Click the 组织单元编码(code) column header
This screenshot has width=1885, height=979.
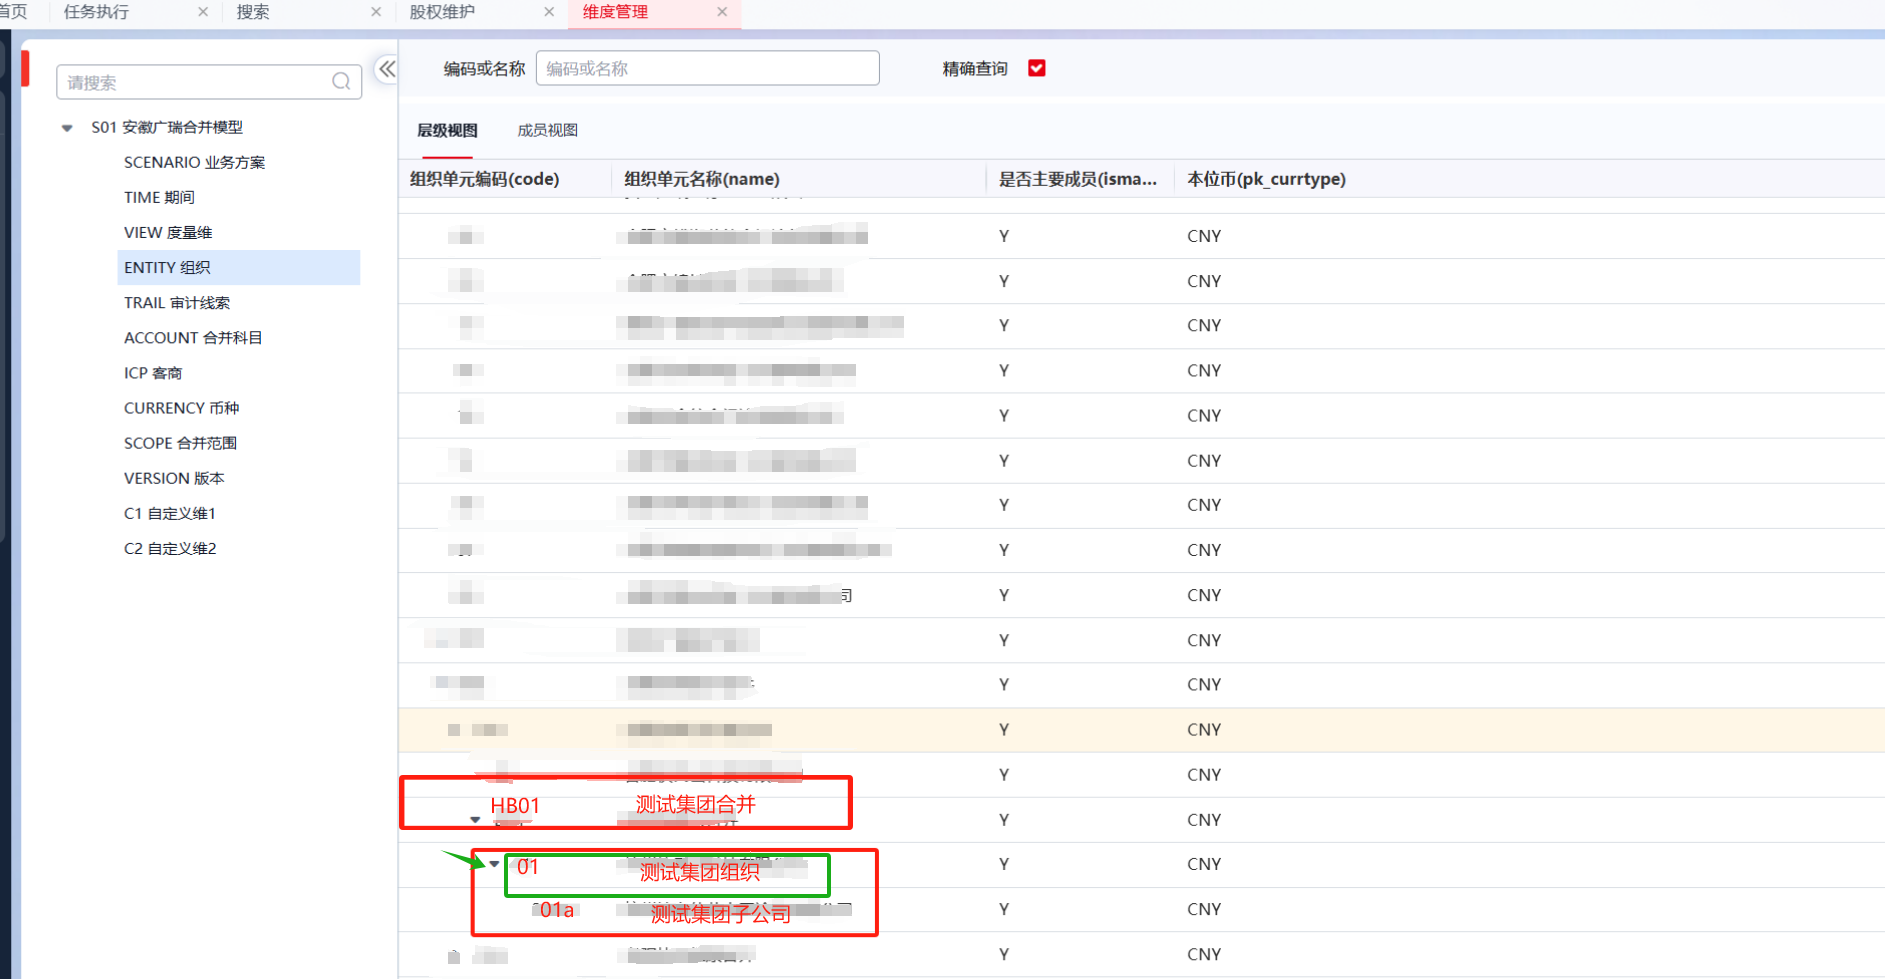point(485,179)
